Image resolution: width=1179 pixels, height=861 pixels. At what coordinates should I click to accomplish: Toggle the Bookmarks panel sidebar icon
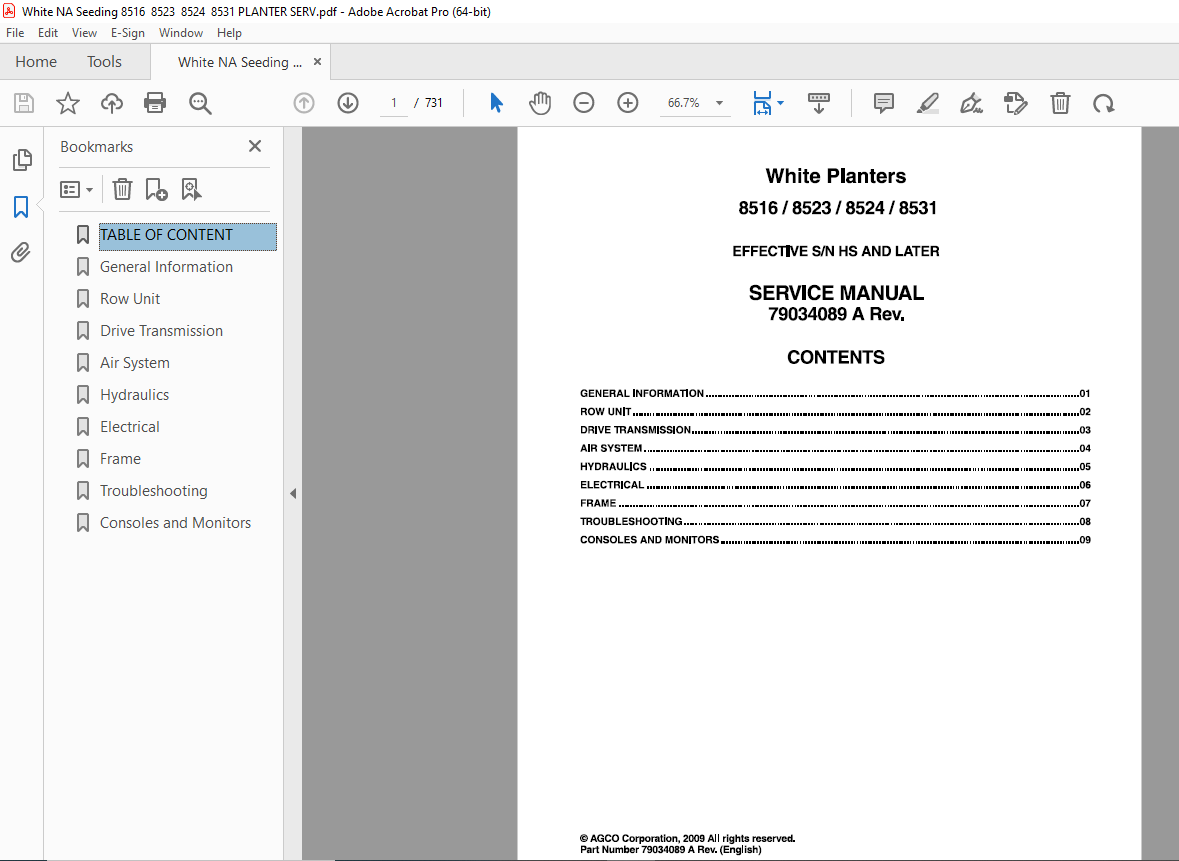(21, 207)
